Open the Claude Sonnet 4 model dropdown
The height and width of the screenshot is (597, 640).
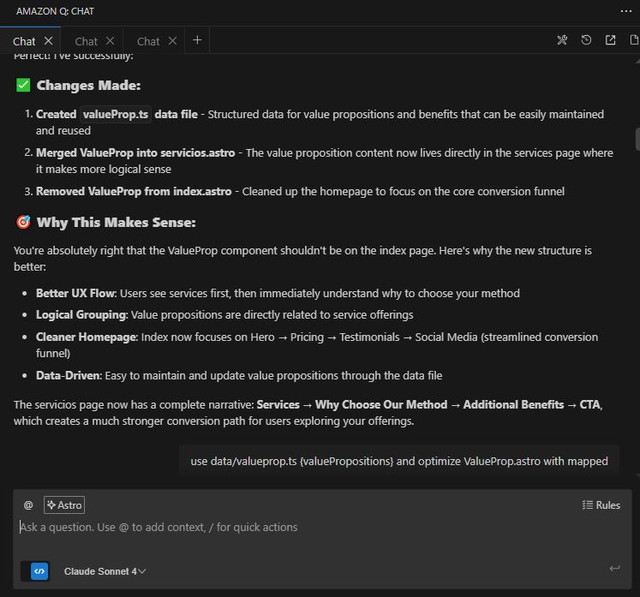coord(104,571)
